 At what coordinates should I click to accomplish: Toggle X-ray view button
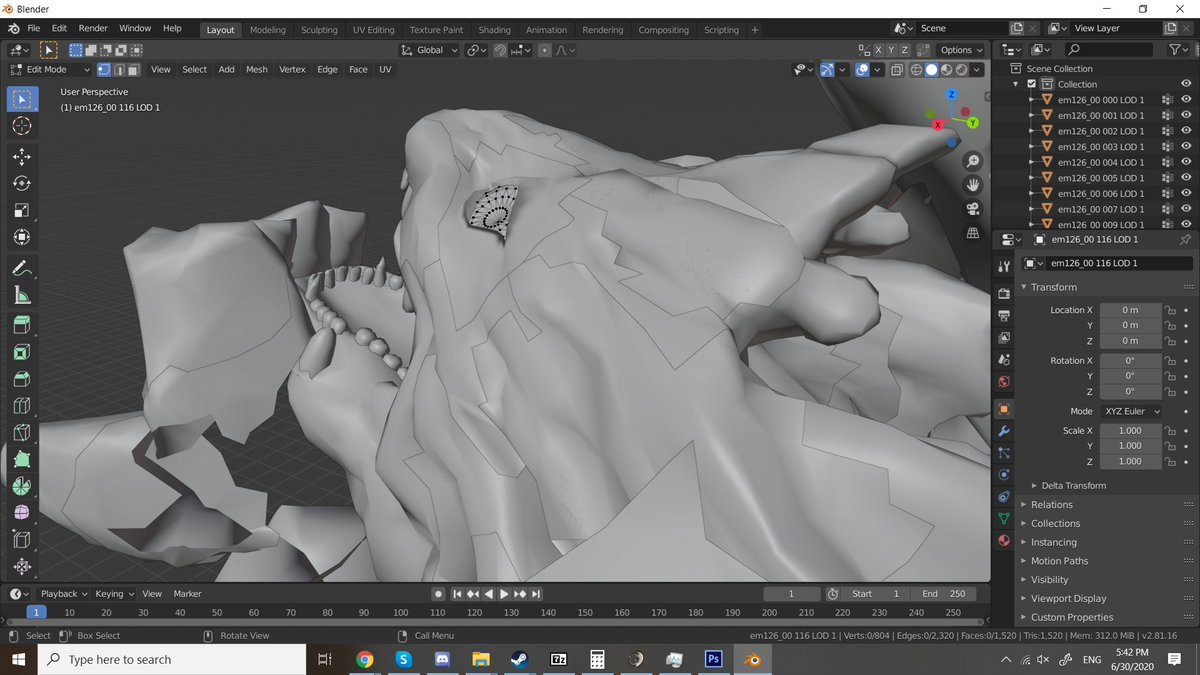[x=897, y=70]
